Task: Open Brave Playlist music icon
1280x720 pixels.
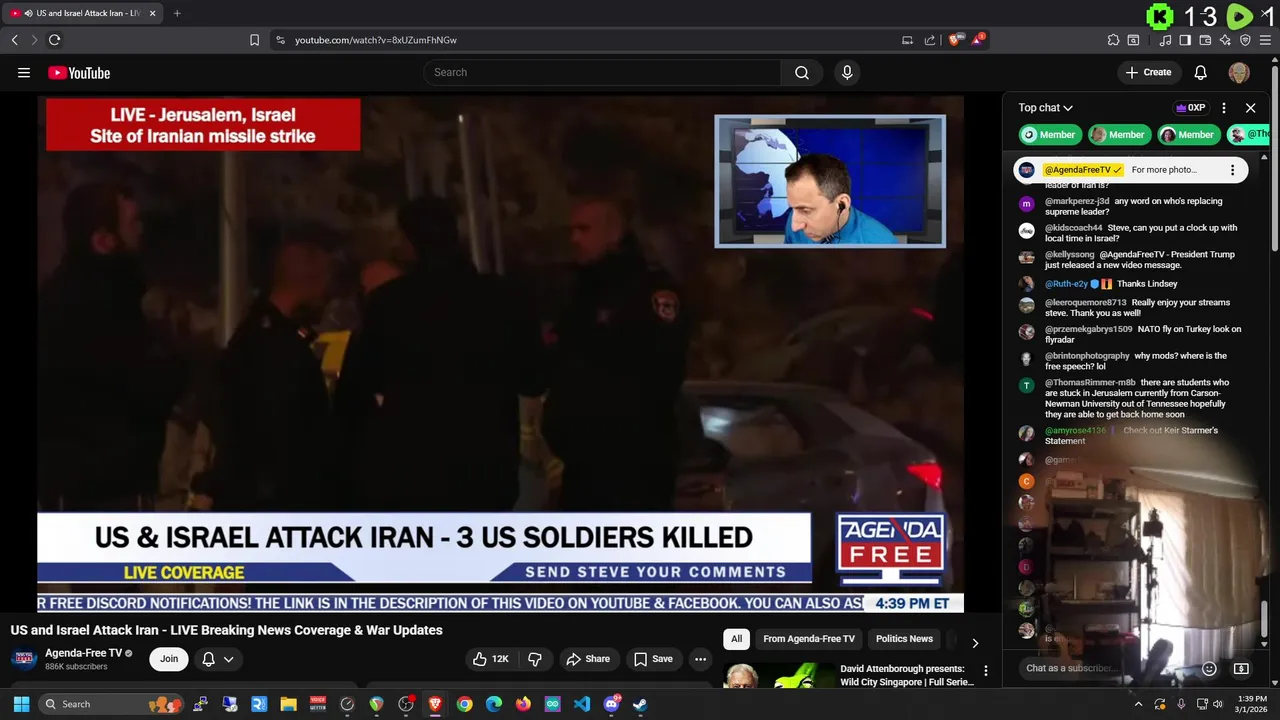Action: pyautogui.click(x=1165, y=40)
